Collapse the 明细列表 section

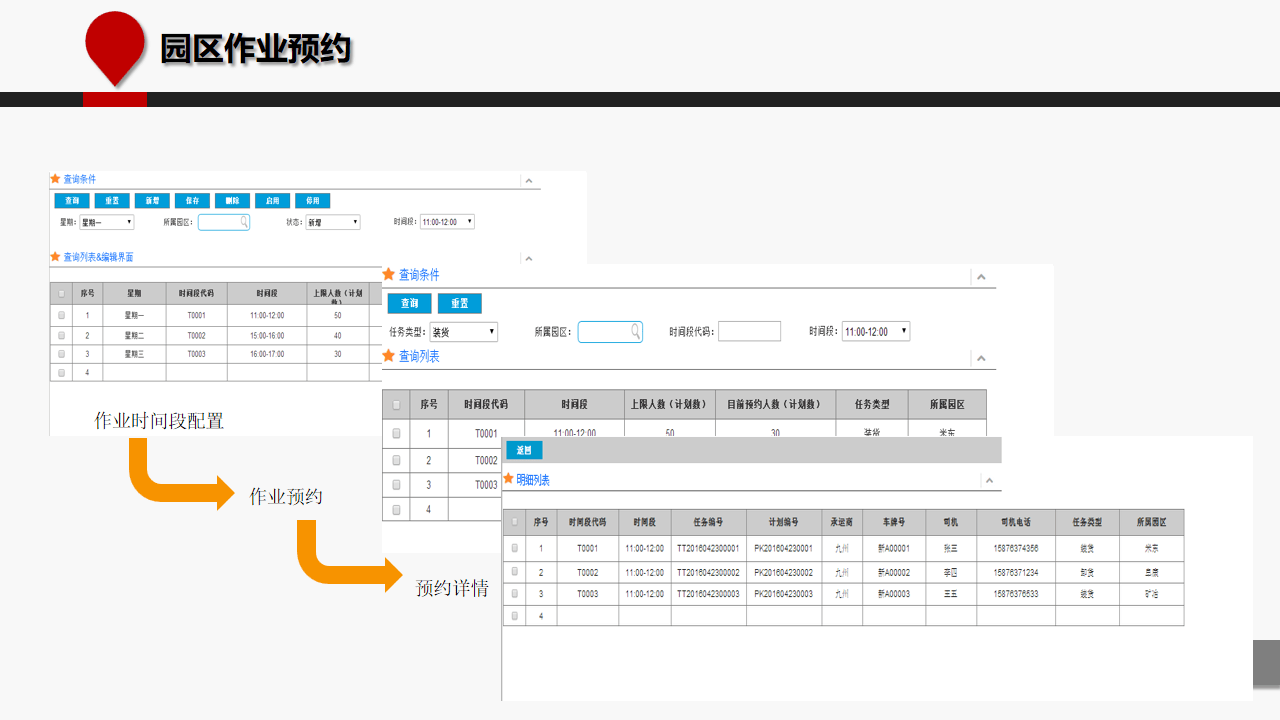tap(989, 481)
